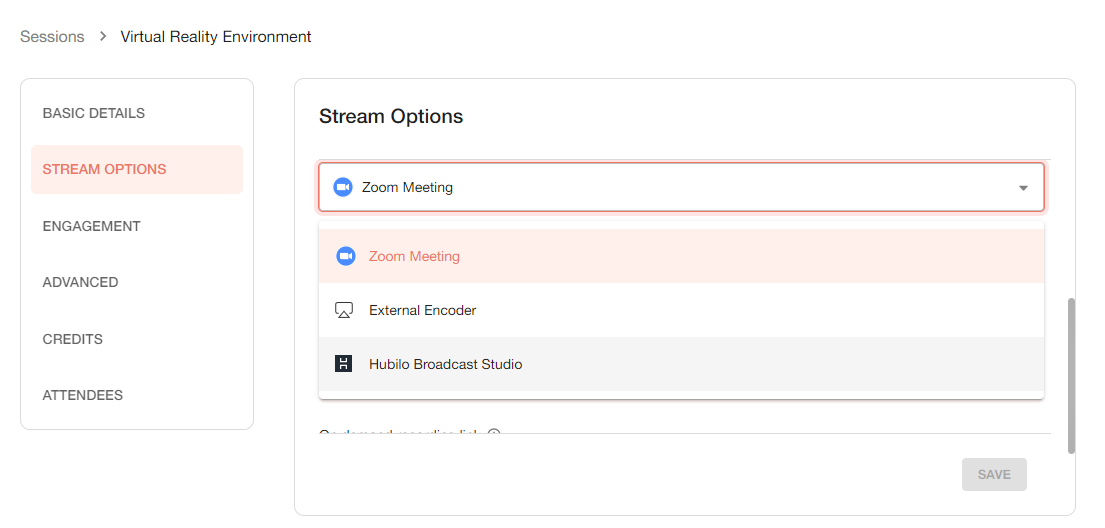Screen dimensions: 1105x528
Task: Click the Hubilo Broadcast Studio logo icon
Action: 344,364
